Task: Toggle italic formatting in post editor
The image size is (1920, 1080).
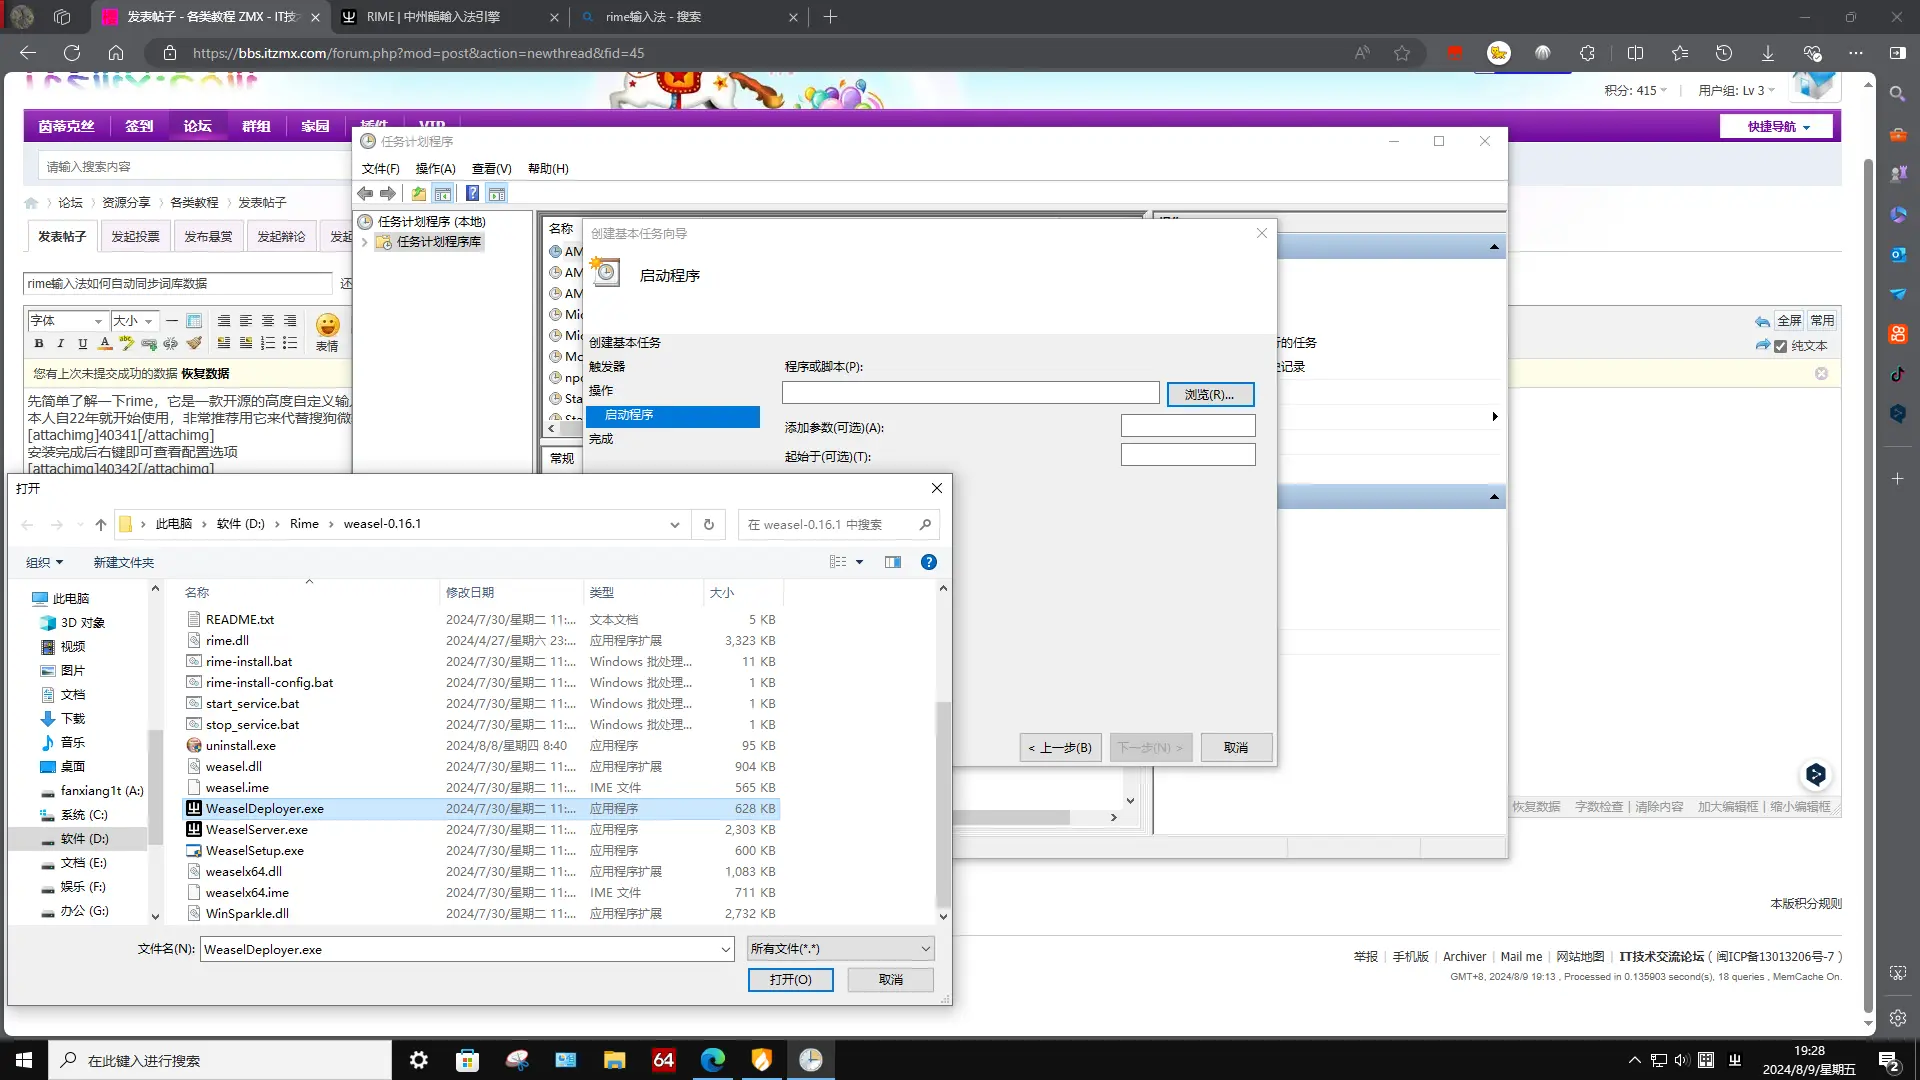Action: (60, 343)
